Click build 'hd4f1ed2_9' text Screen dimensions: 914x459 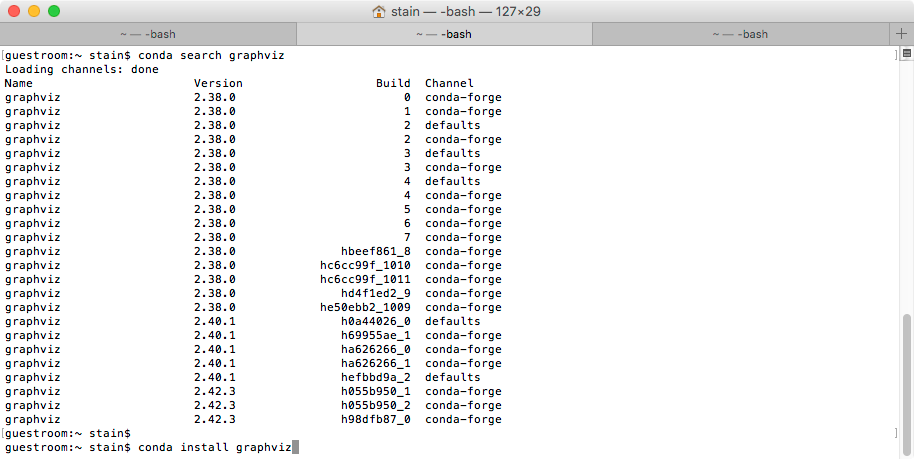(375, 293)
